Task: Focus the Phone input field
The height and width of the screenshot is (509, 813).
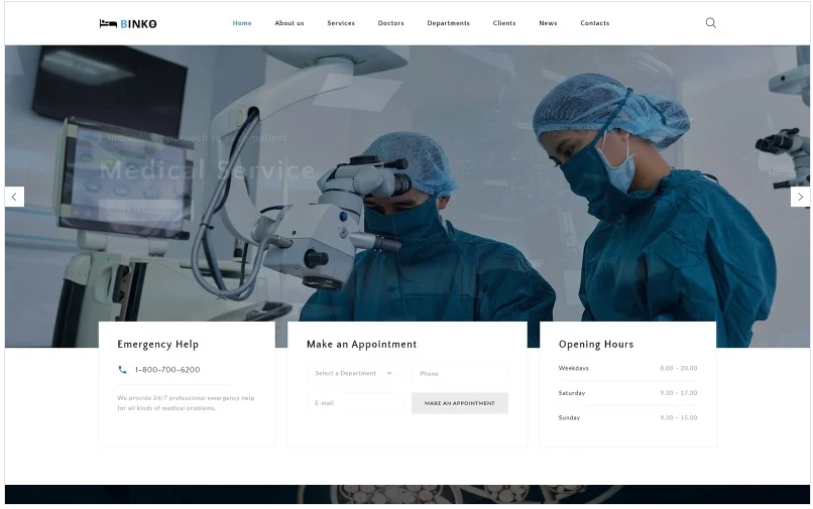Action: [460, 373]
